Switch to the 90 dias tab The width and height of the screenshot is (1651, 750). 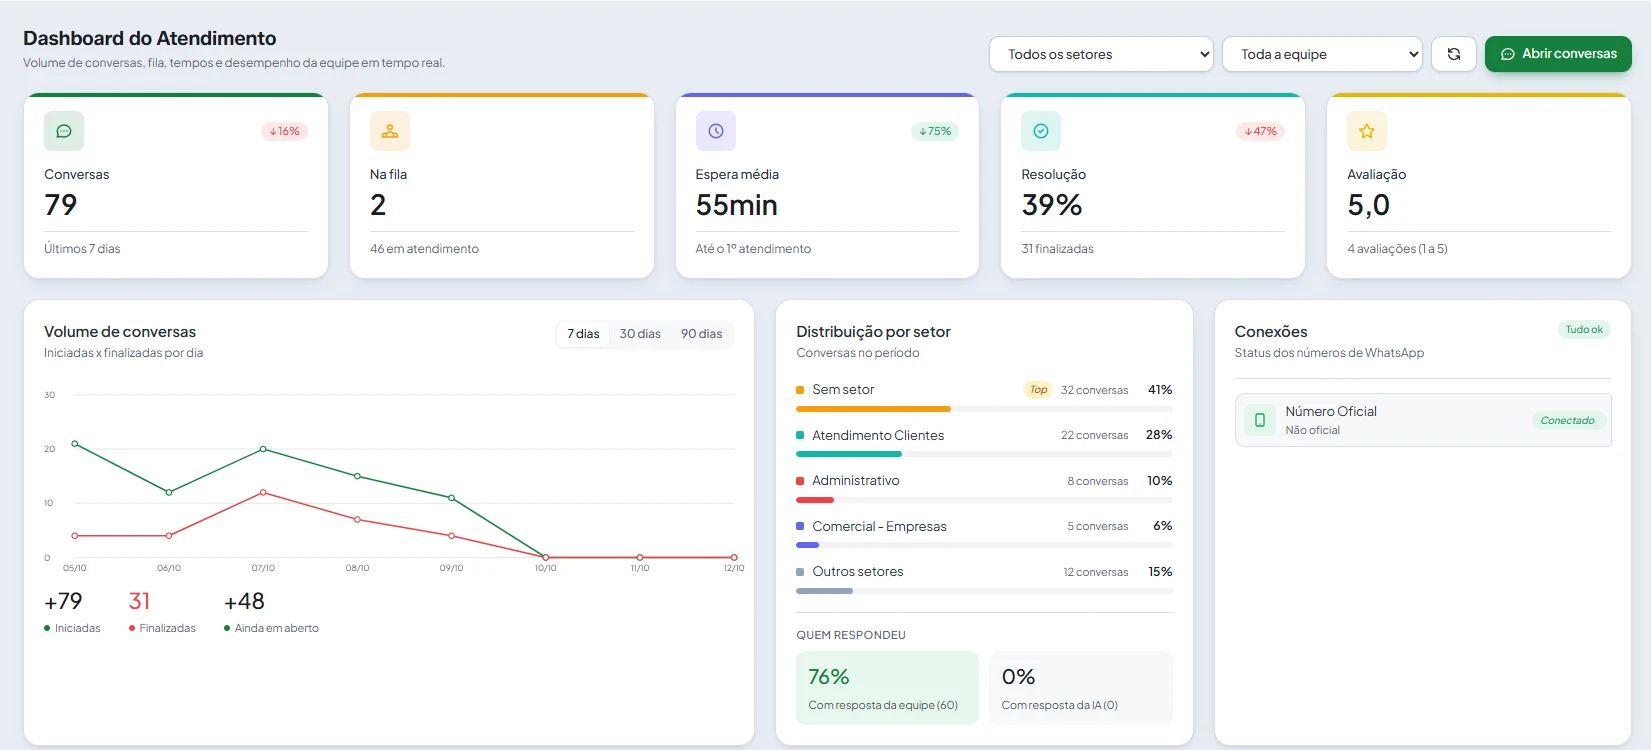point(702,334)
